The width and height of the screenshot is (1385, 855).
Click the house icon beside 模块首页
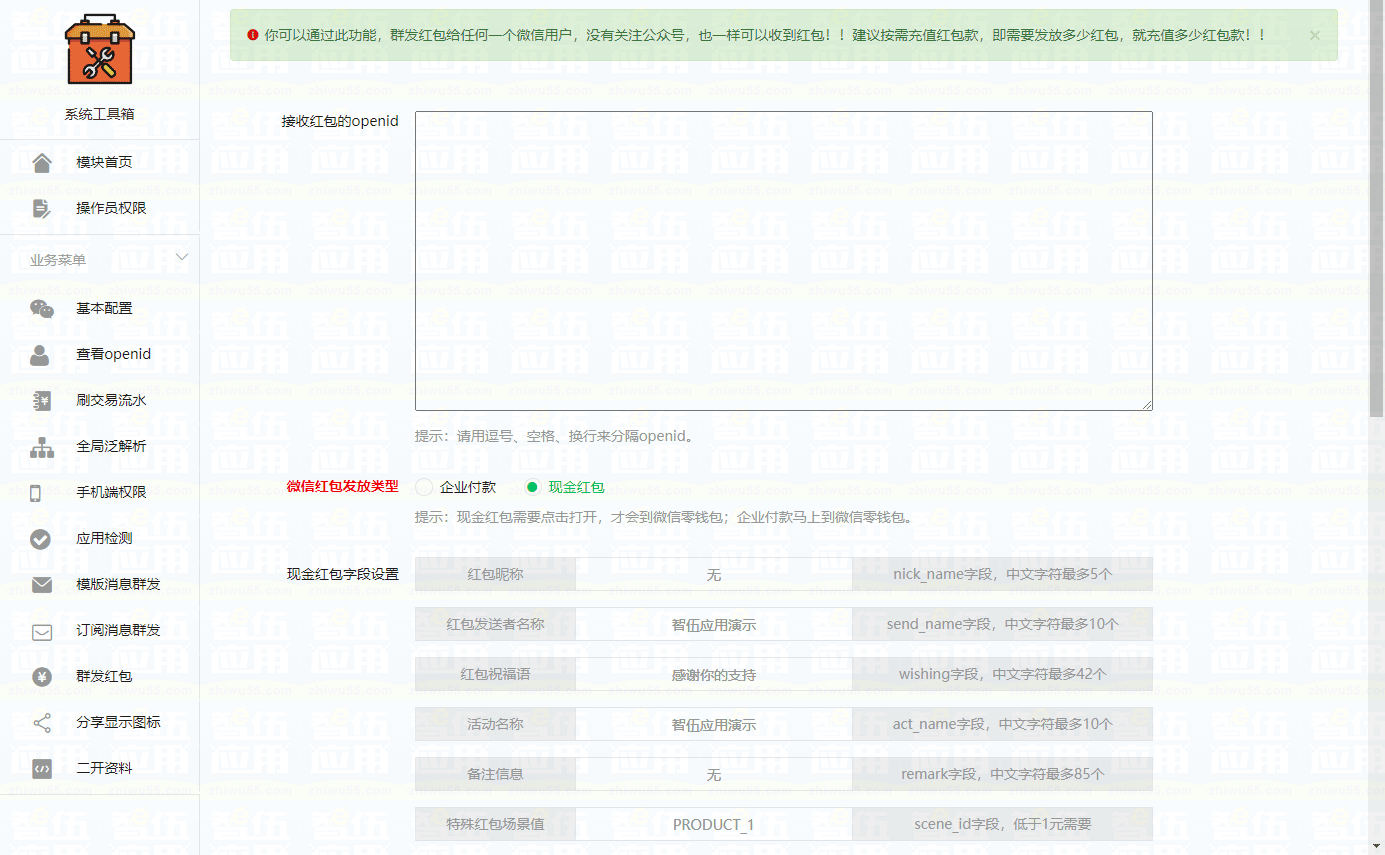click(41, 162)
